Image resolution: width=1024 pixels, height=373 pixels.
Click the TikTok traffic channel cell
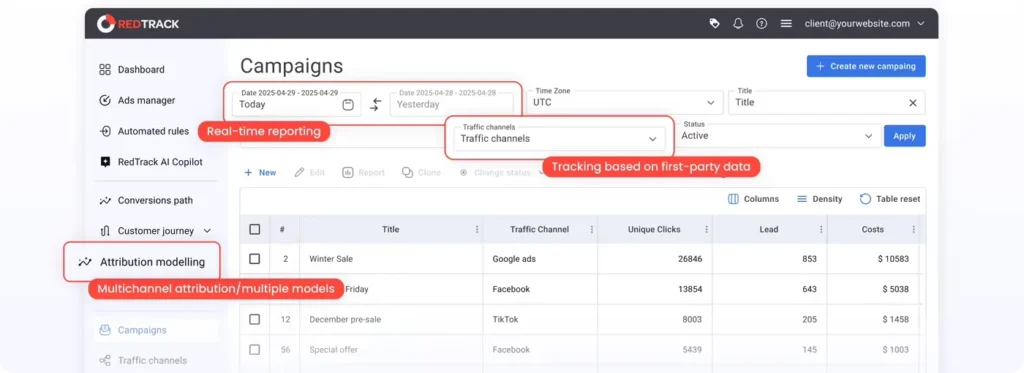tap(504, 319)
